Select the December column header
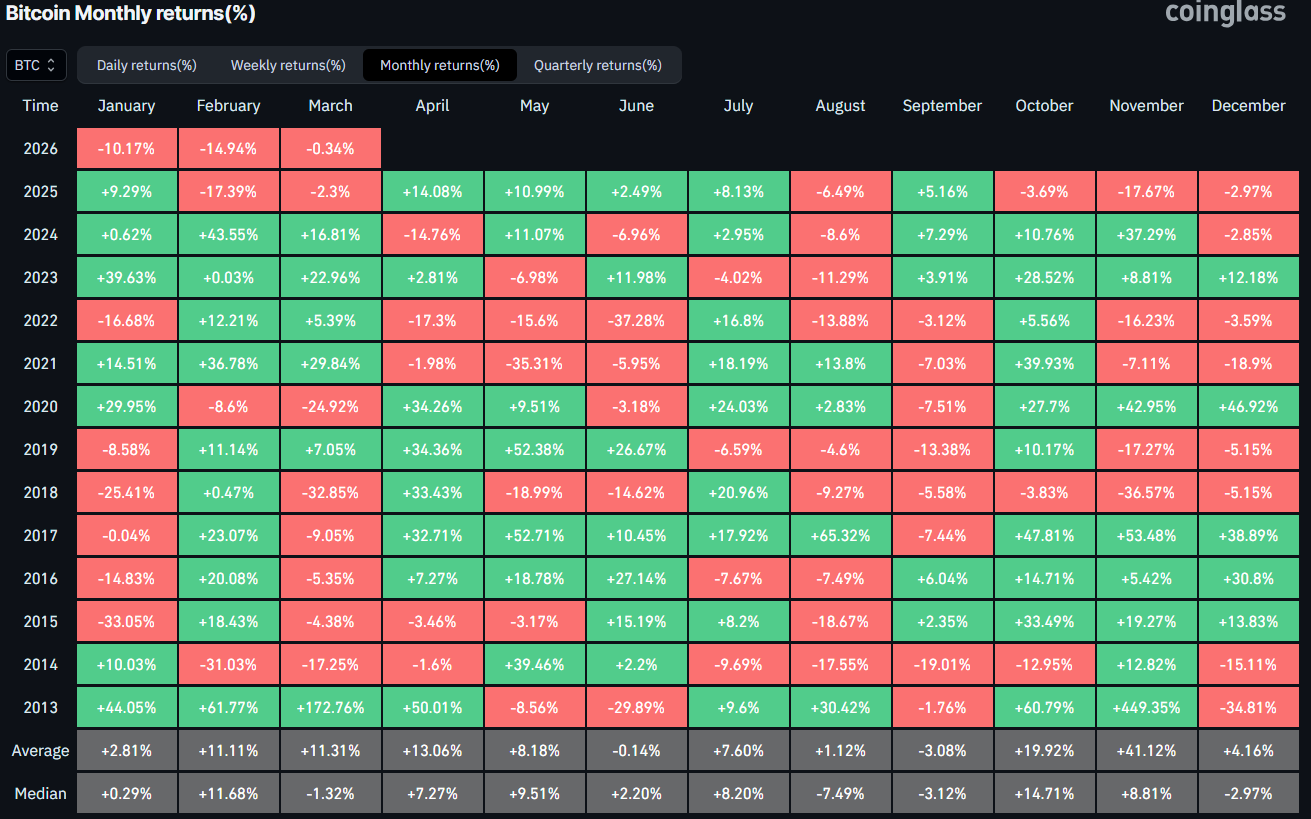This screenshot has height=819, width=1311. 1248,105
